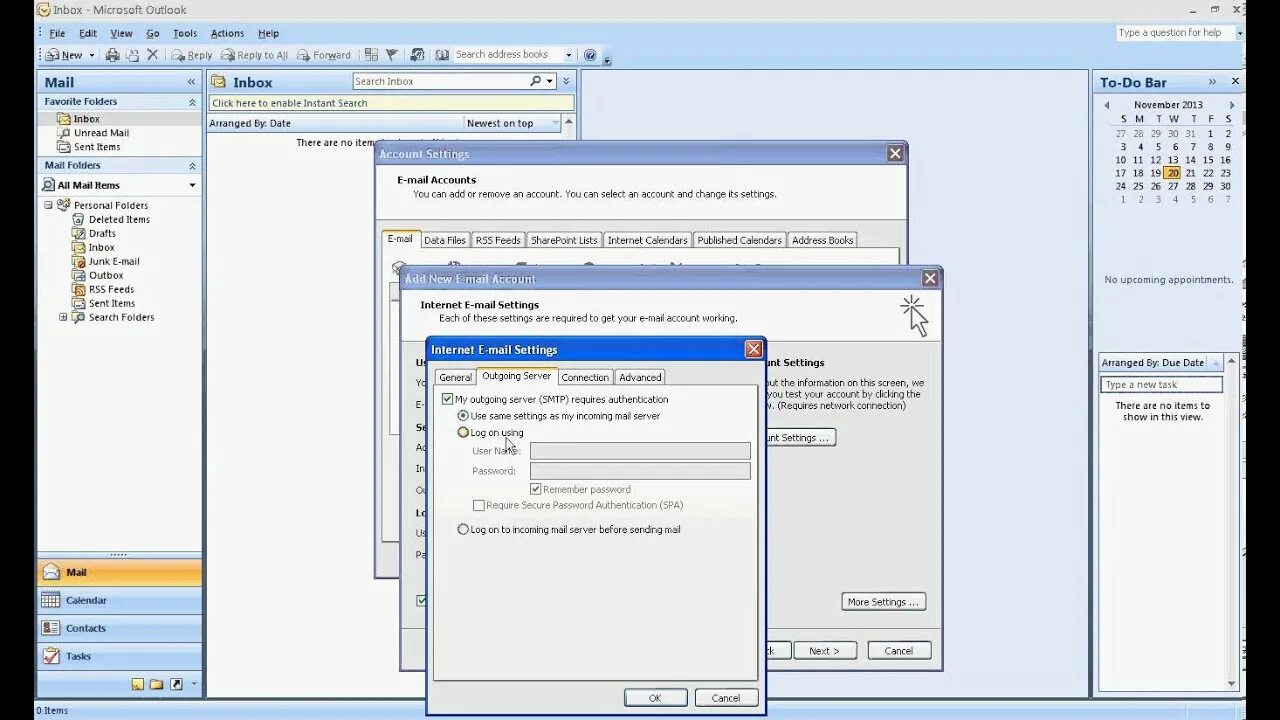Click the Shortcuts small icon
This screenshot has height=720, width=1280.
[176, 685]
